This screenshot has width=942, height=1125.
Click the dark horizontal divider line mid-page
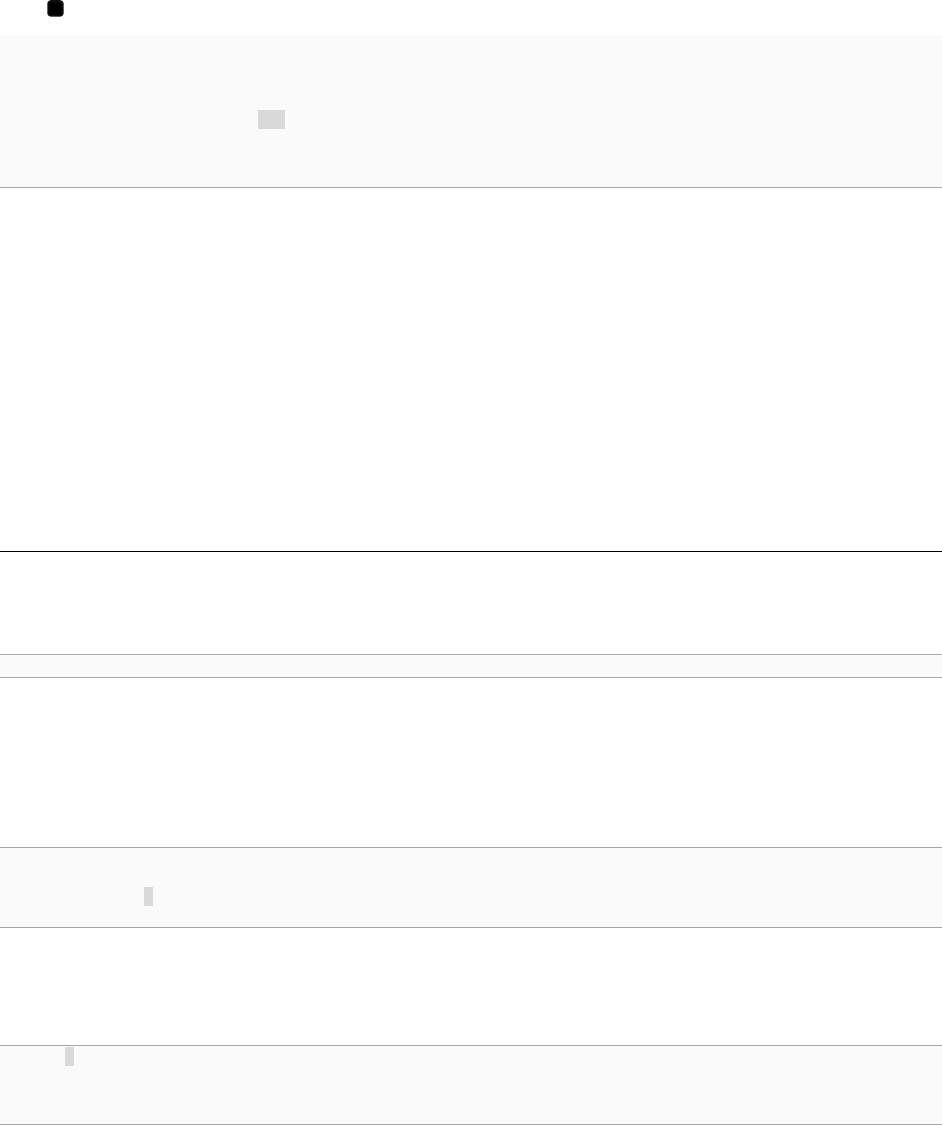click(471, 551)
